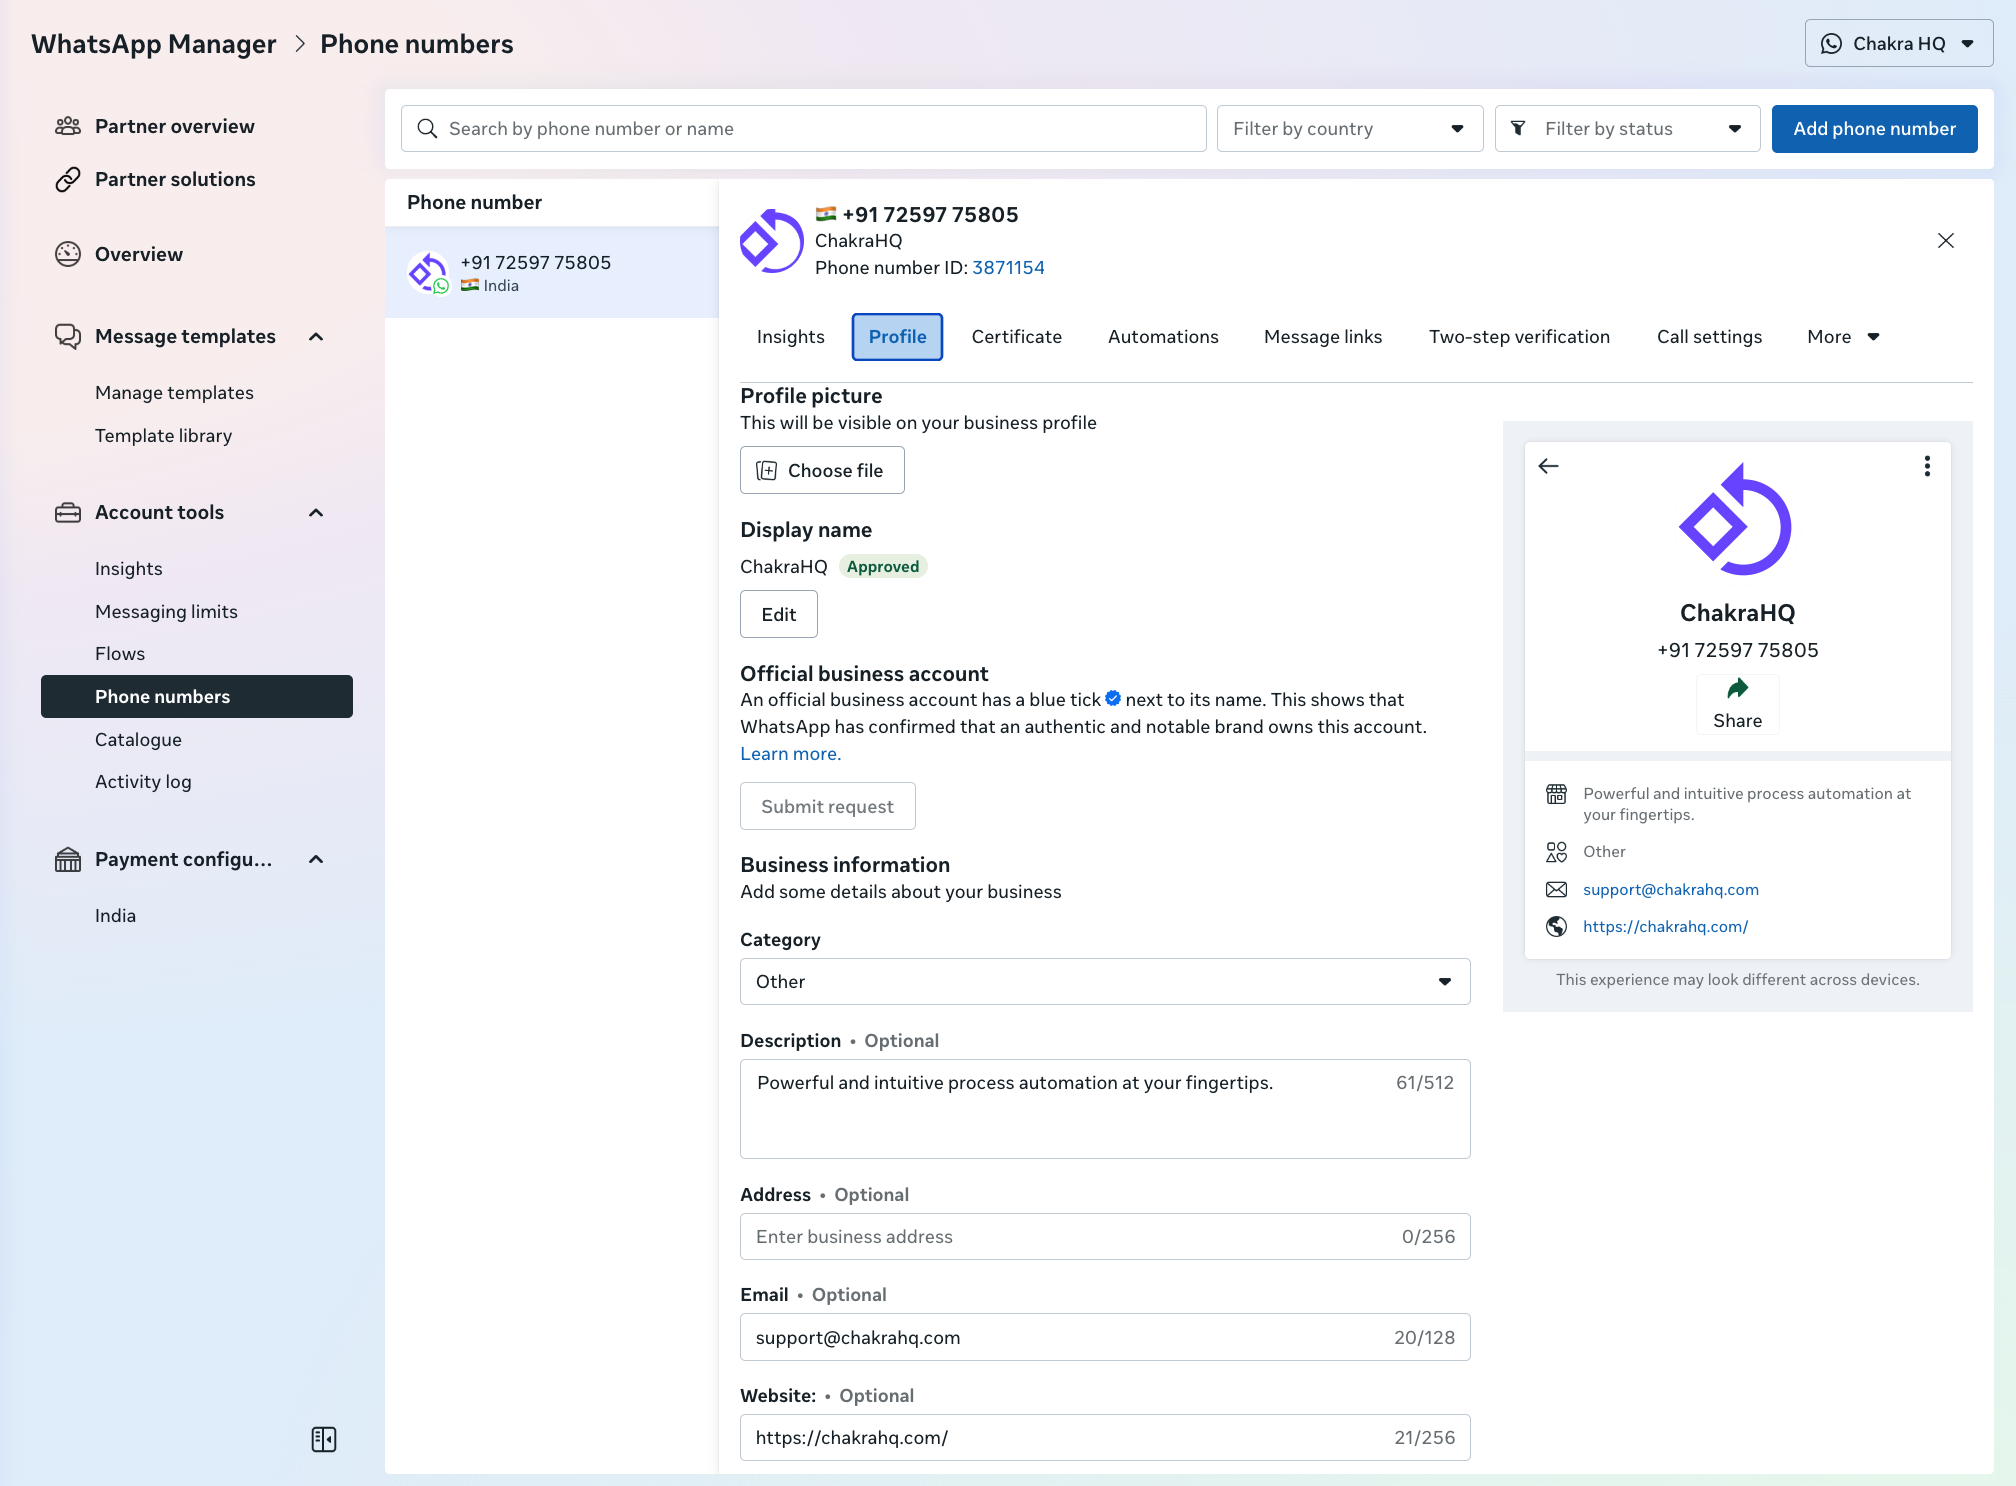The width and height of the screenshot is (2016, 1486).
Task: Switch to the Certificate tab
Action: pyautogui.click(x=1016, y=337)
